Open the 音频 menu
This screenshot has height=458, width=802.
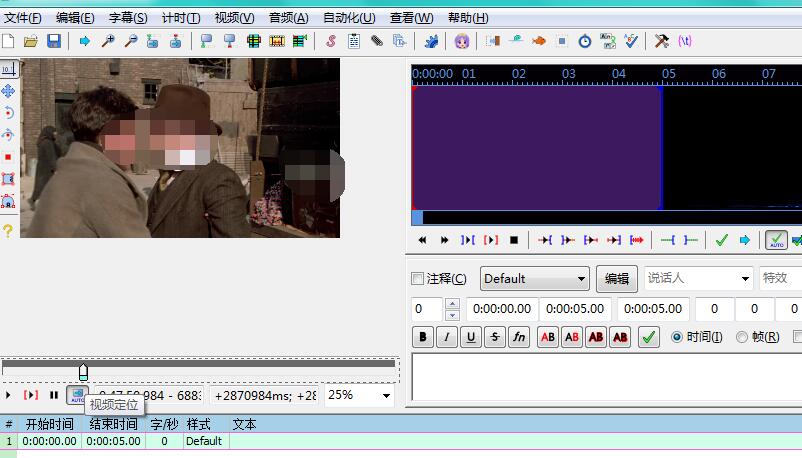click(x=288, y=18)
